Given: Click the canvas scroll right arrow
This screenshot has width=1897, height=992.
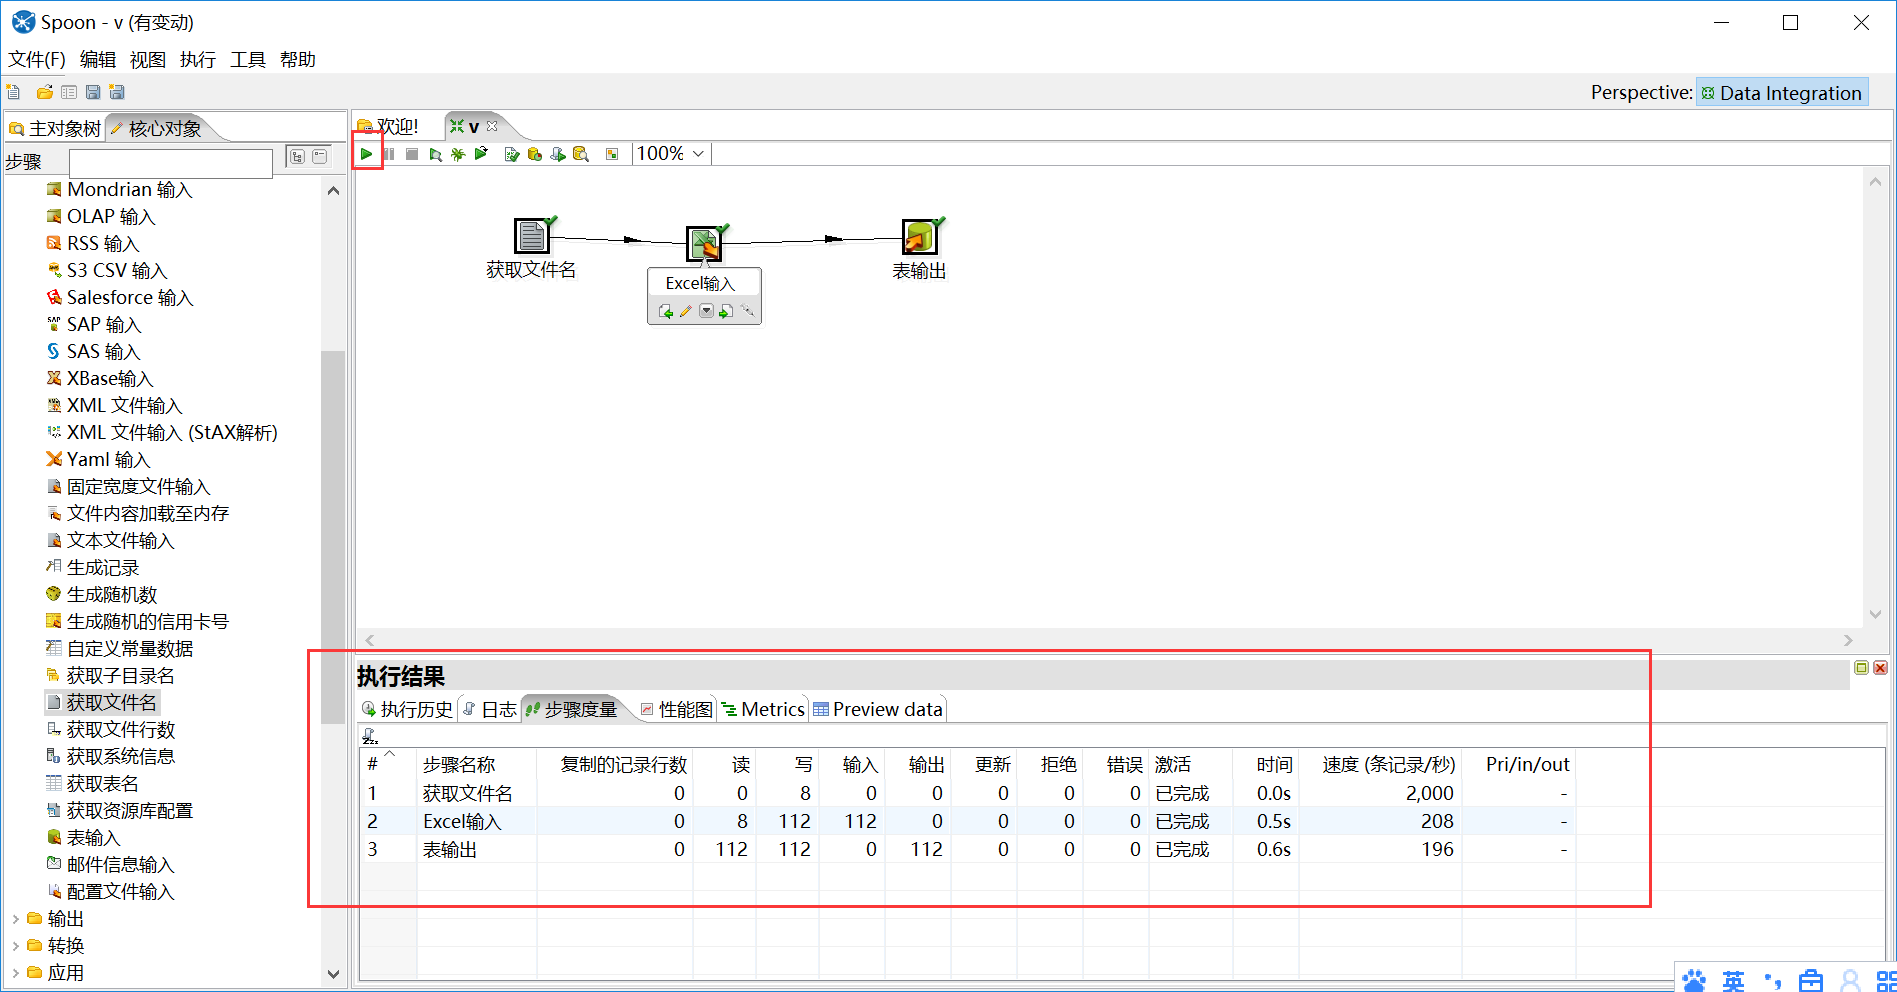Looking at the screenshot, I should coord(1848,640).
